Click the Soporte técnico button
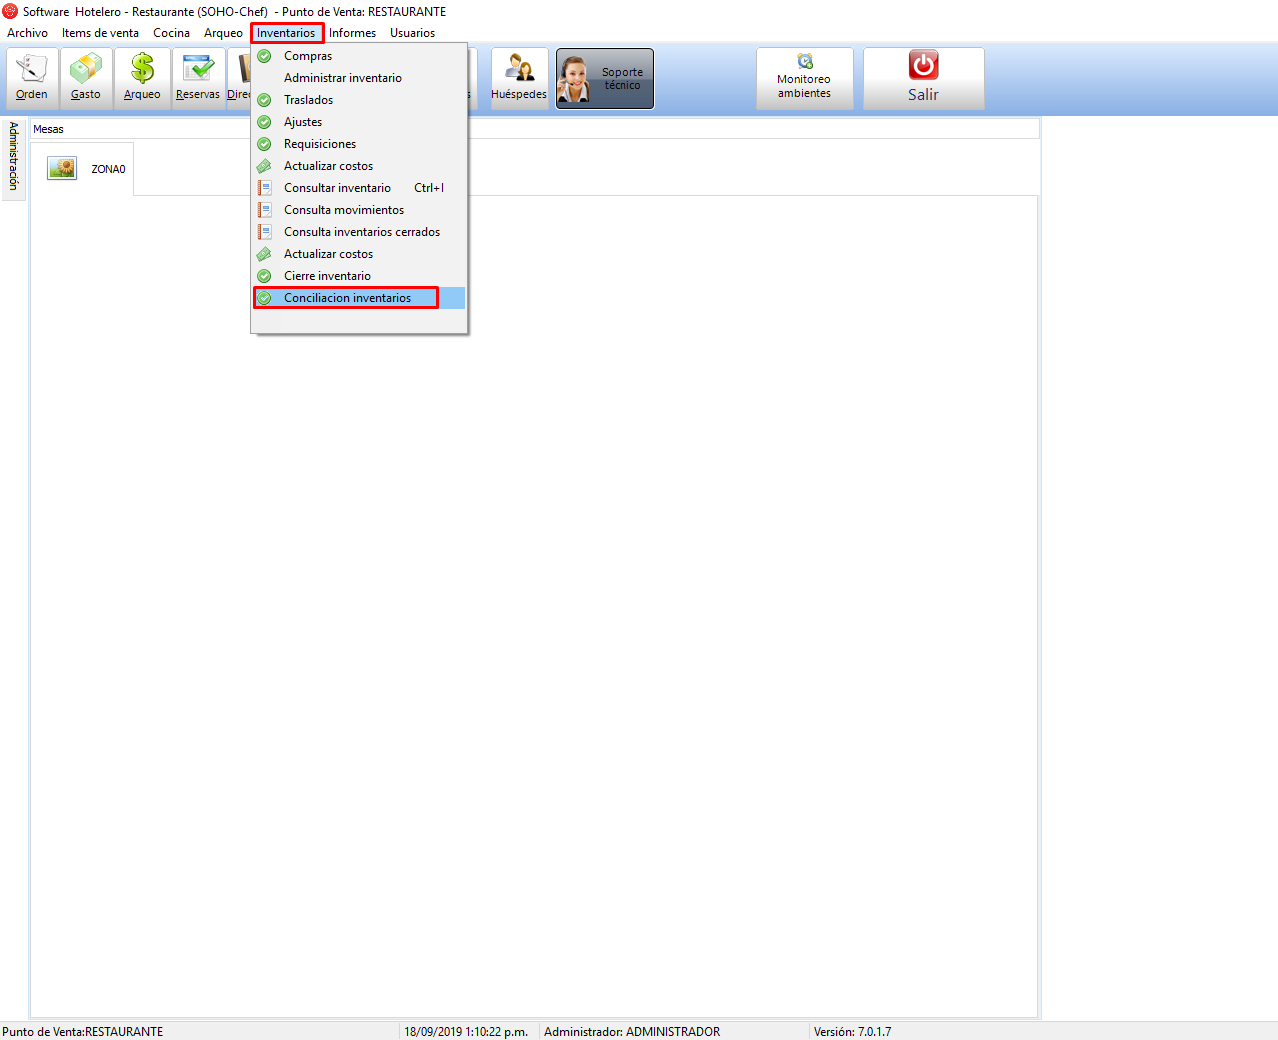The width and height of the screenshot is (1278, 1040). [605, 78]
